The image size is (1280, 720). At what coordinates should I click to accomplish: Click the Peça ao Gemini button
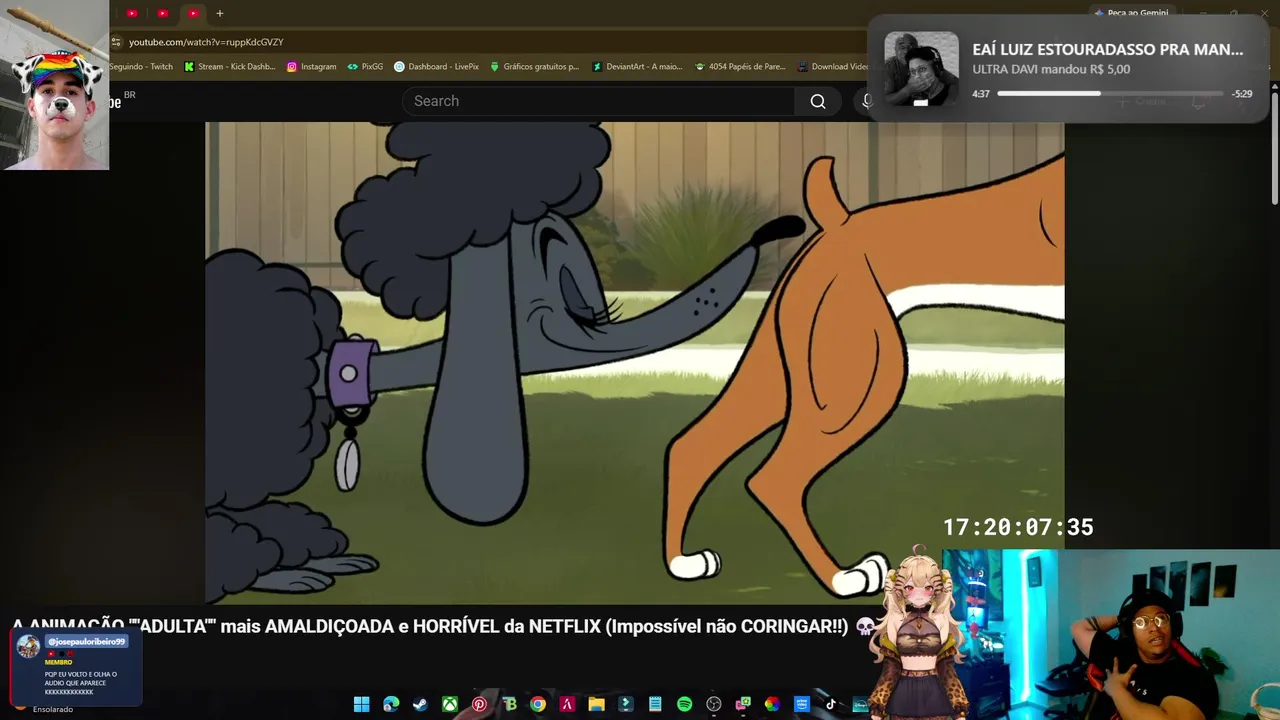[1131, 13]
